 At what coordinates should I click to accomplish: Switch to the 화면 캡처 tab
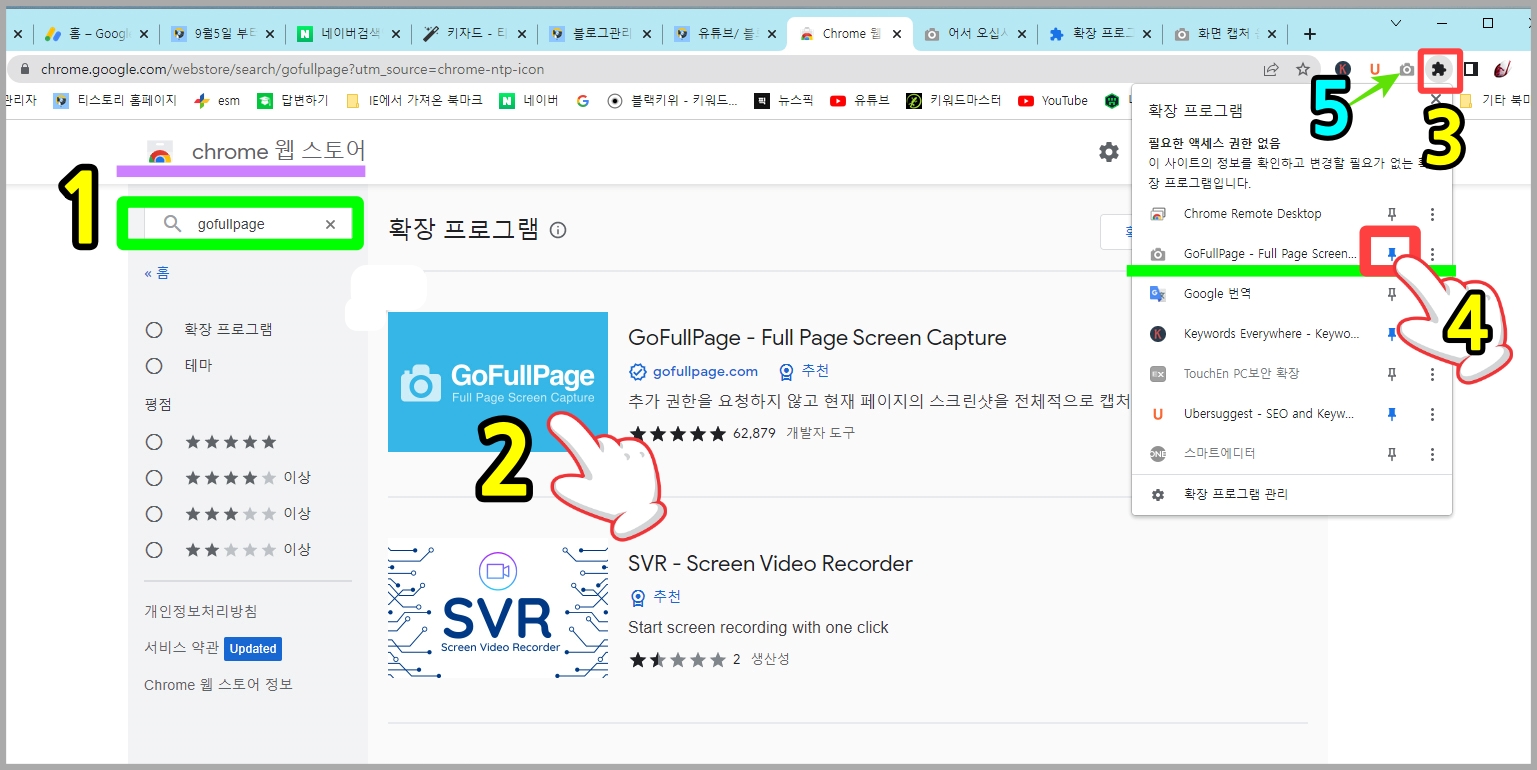[1225, 34]
